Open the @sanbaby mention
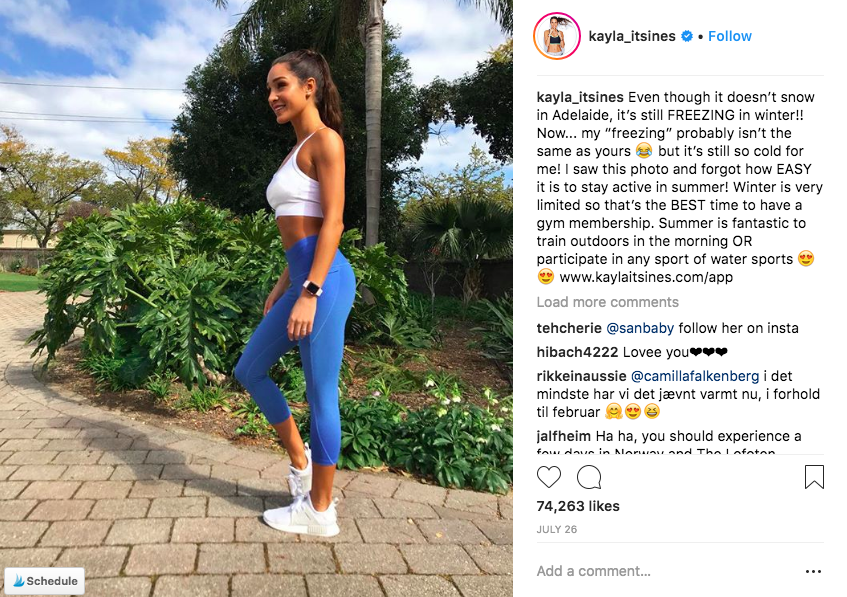Screen dimensions: 847x597 (640, 328)
